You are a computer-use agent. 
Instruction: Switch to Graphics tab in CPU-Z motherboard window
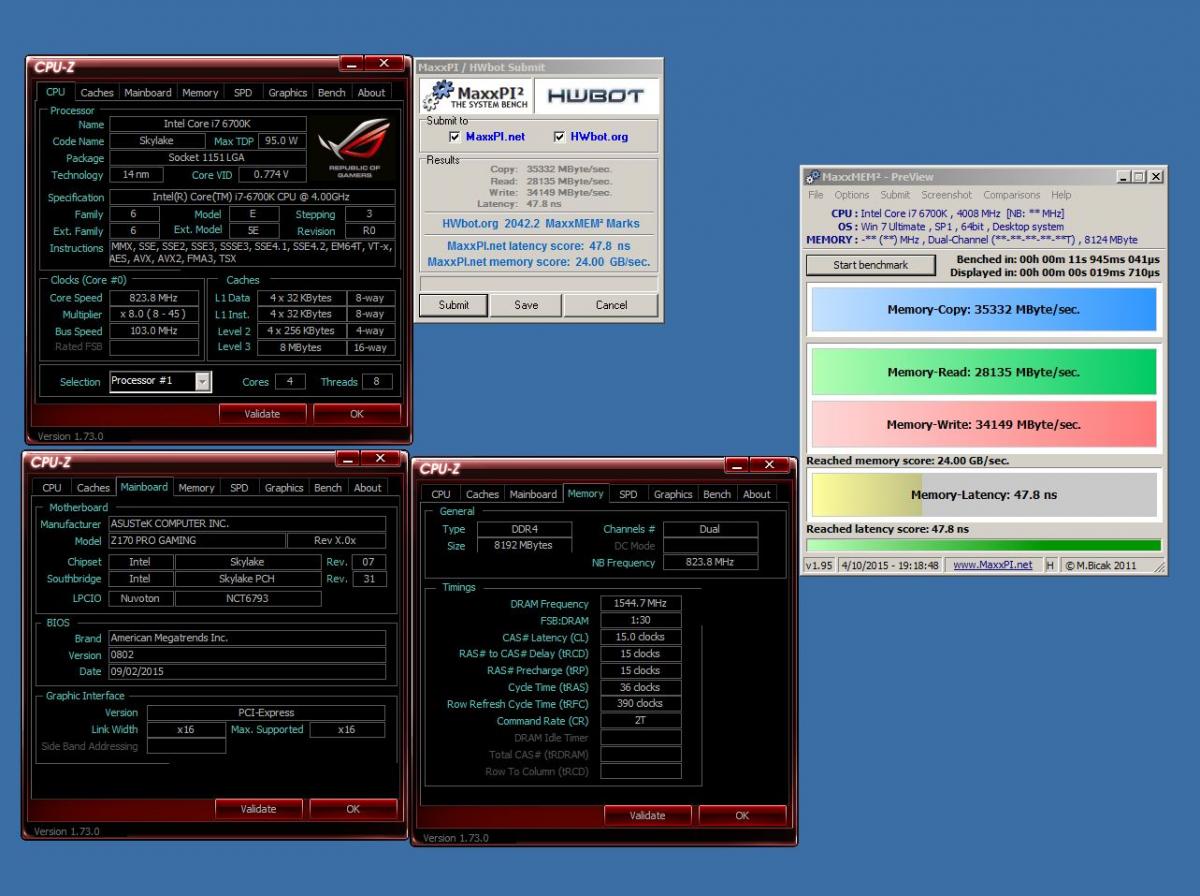[284, 488]
